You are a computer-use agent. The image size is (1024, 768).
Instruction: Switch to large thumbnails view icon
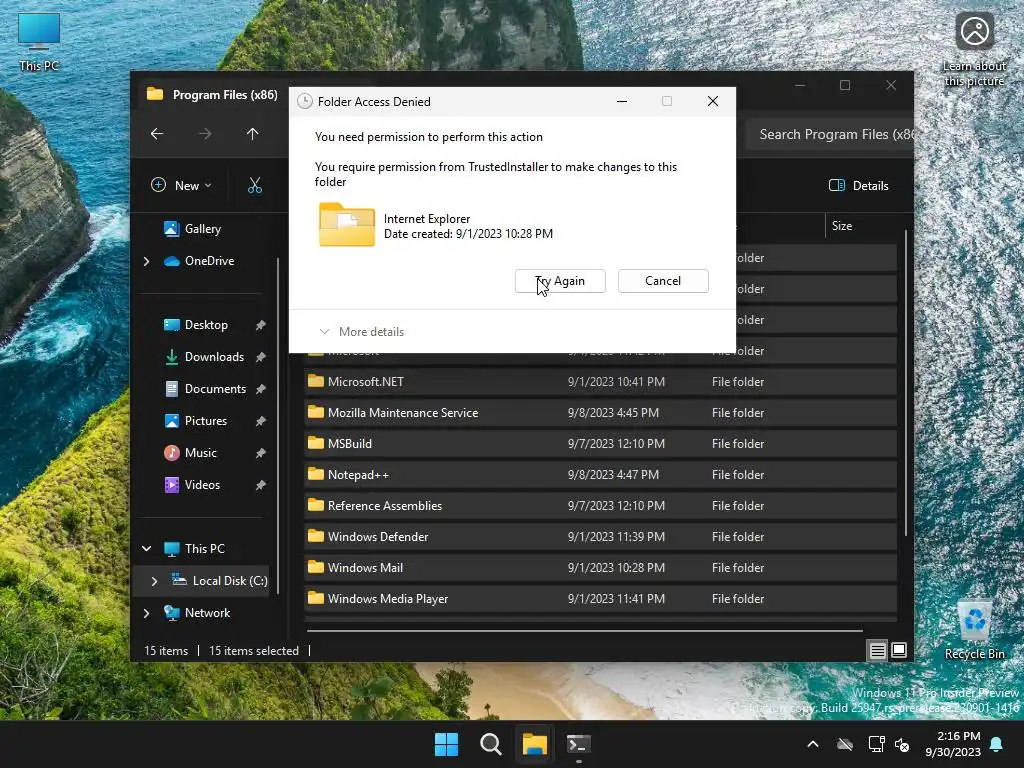click(x=899, y=650)
